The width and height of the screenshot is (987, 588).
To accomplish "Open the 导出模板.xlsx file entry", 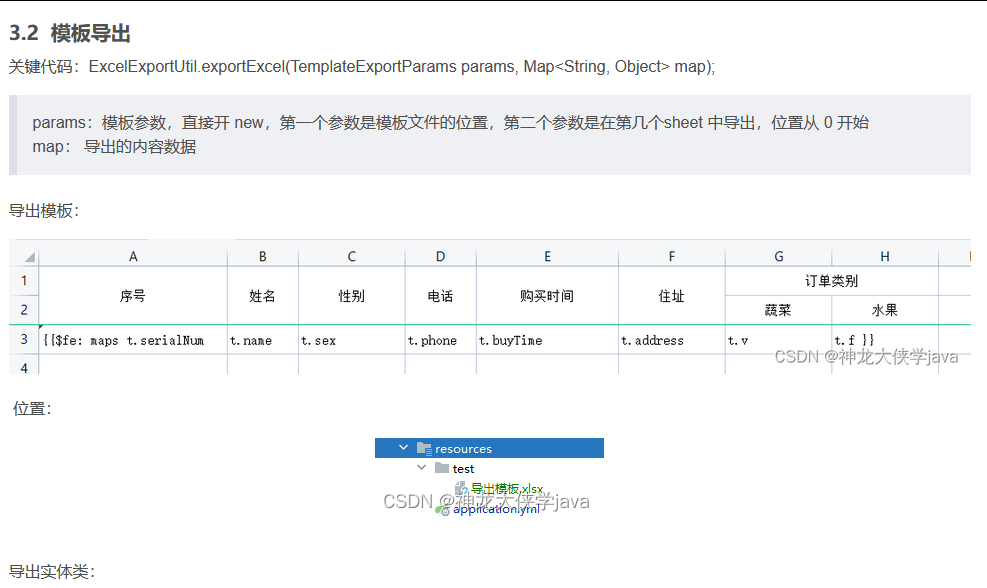I will 505,488.
